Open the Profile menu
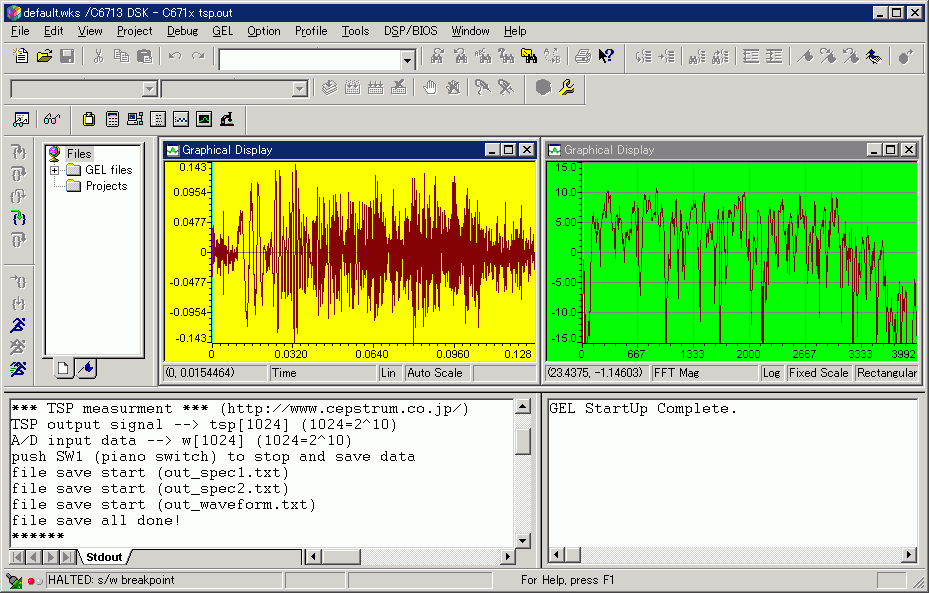 pos(311,31)
